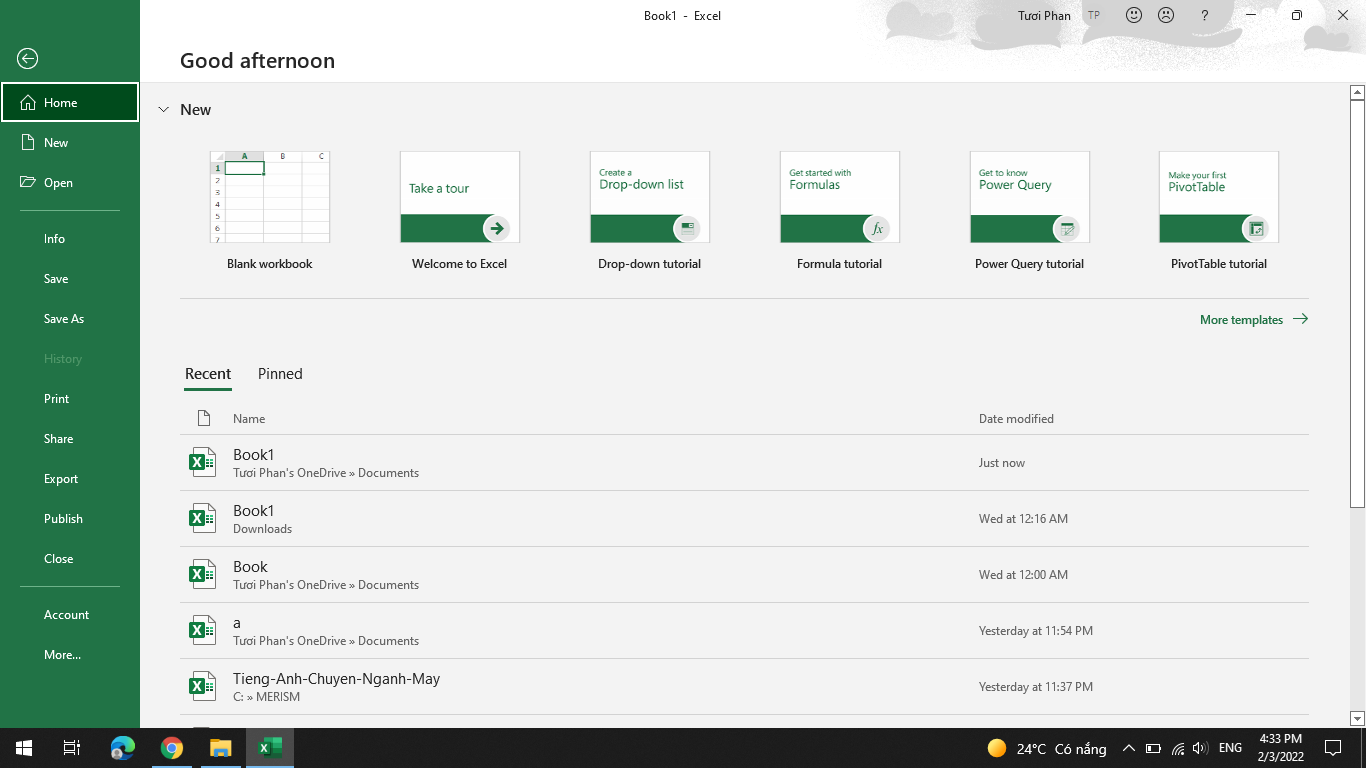
Task: Open the volume speaker tray icon
Action: point(1201,748)
